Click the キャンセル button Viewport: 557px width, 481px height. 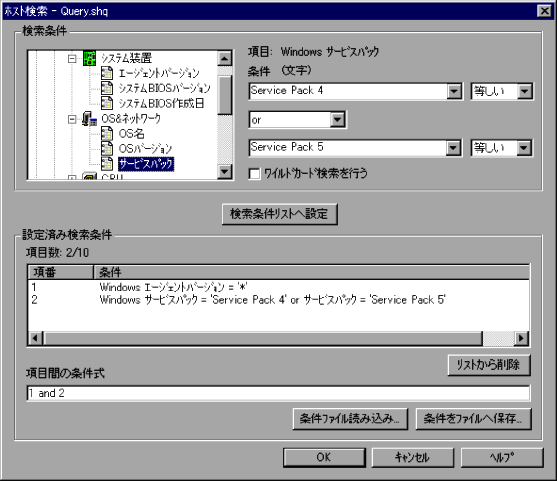click(412, 457)
